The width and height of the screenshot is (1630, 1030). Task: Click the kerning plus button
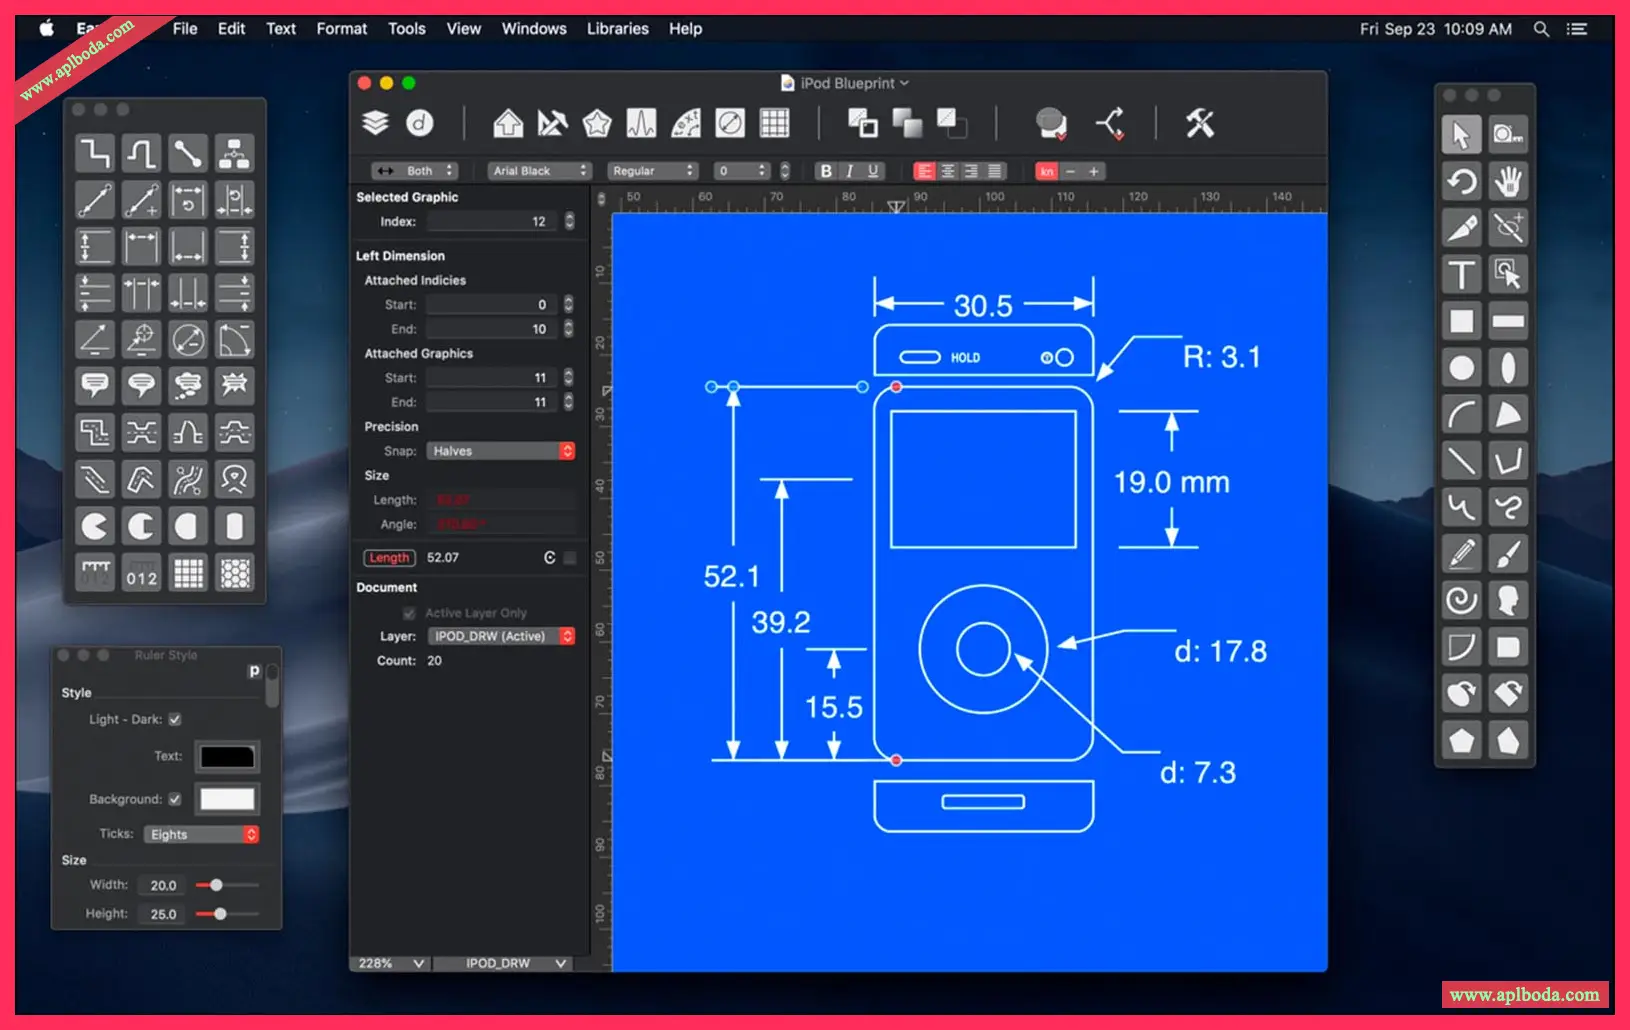pyautogui.click(x=1094, y=171)
